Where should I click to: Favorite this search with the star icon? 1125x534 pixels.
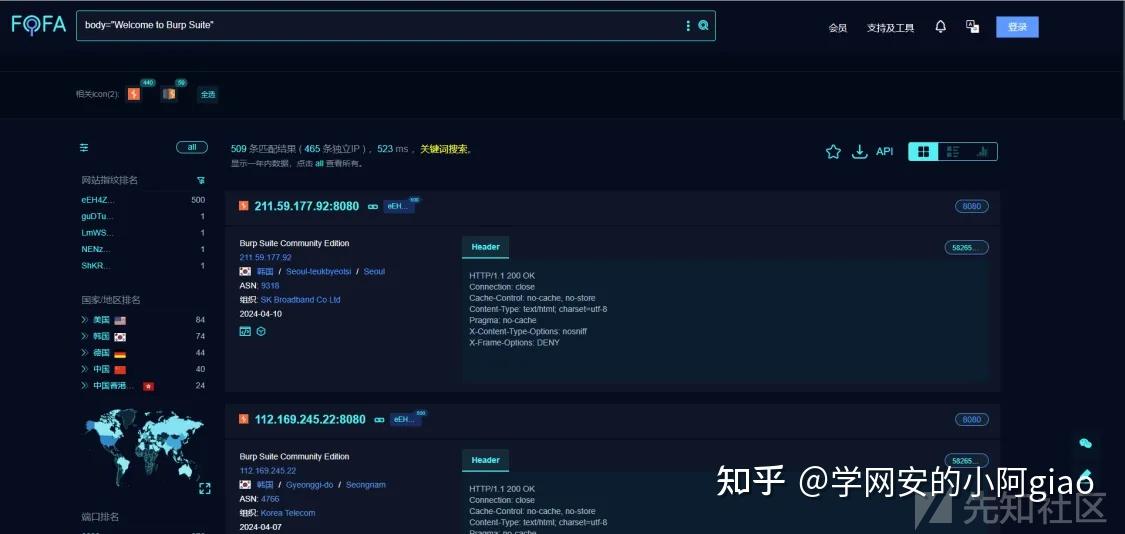point(833,151)
